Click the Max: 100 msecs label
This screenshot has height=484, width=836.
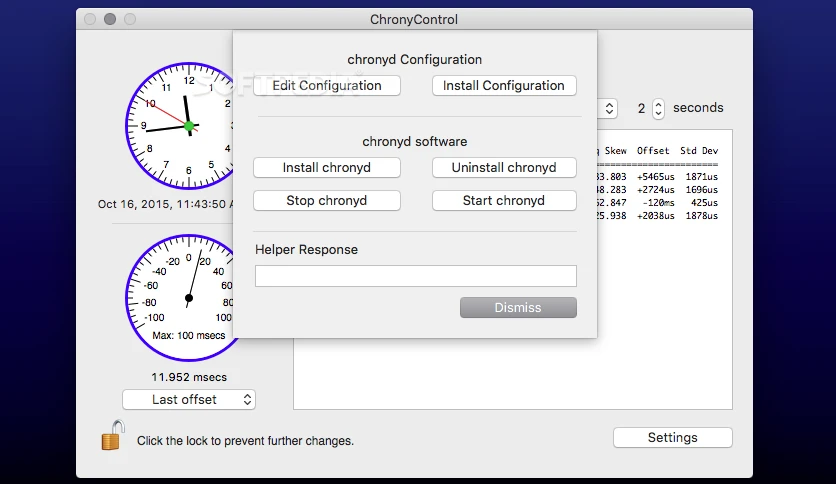tap(189, 336)
